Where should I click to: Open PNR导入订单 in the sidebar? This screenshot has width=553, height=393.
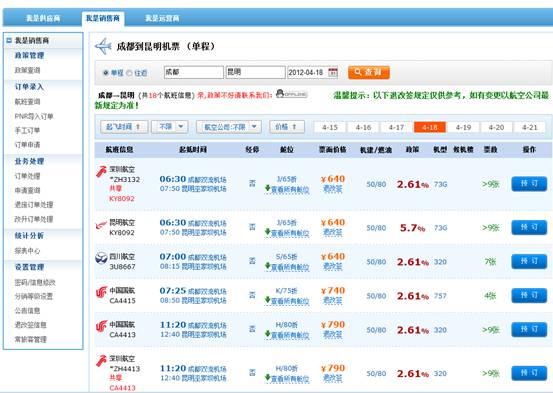tap(34, 116)
